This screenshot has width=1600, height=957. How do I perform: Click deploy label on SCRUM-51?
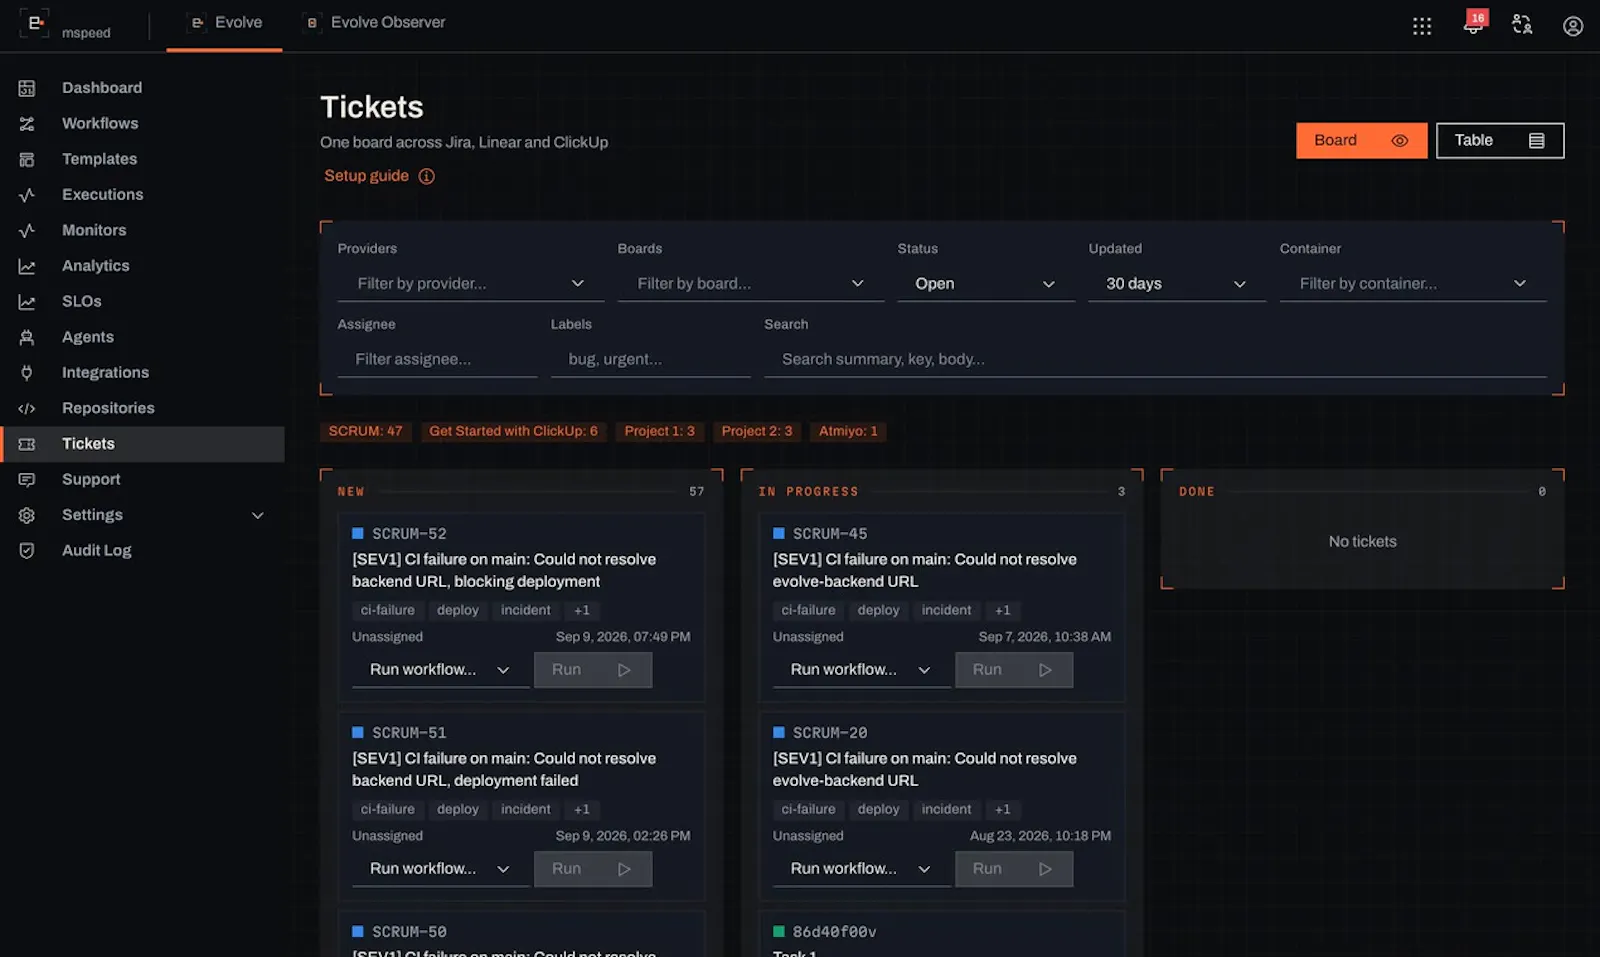458,810
